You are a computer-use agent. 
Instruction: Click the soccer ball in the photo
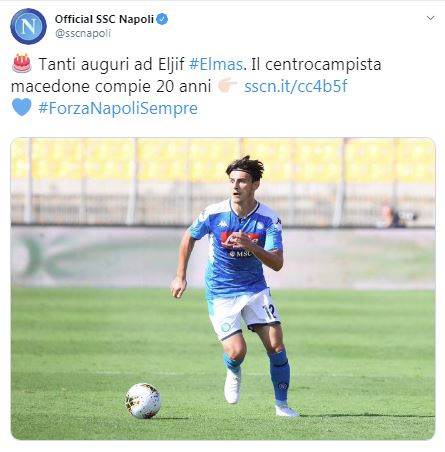coord(143,401)
